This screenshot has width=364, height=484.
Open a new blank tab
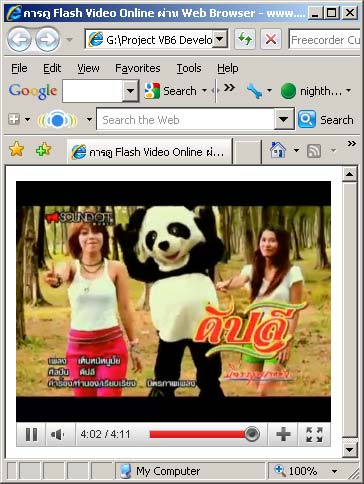point(247,152)
